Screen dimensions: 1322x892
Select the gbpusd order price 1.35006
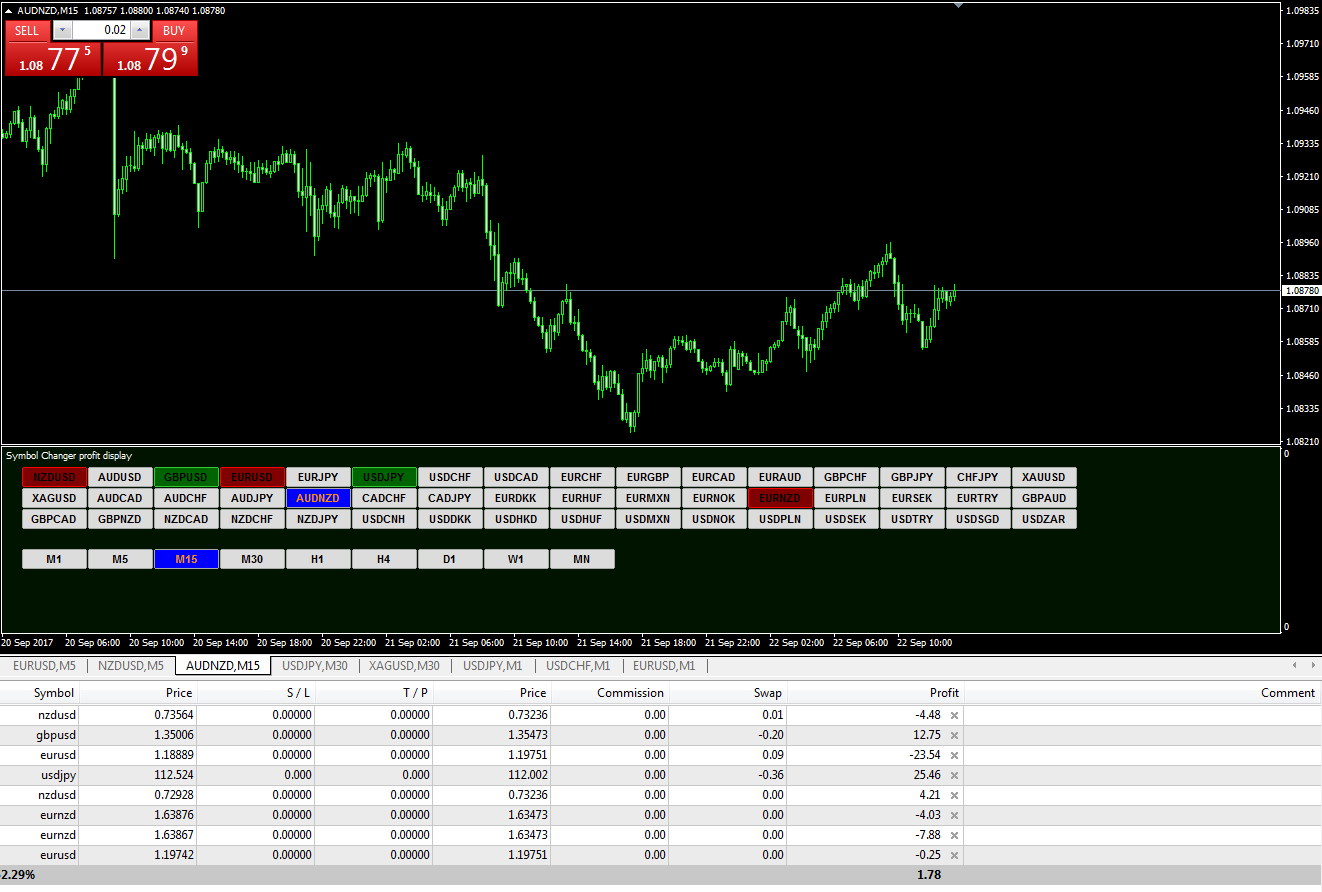[x=174, y=735]
